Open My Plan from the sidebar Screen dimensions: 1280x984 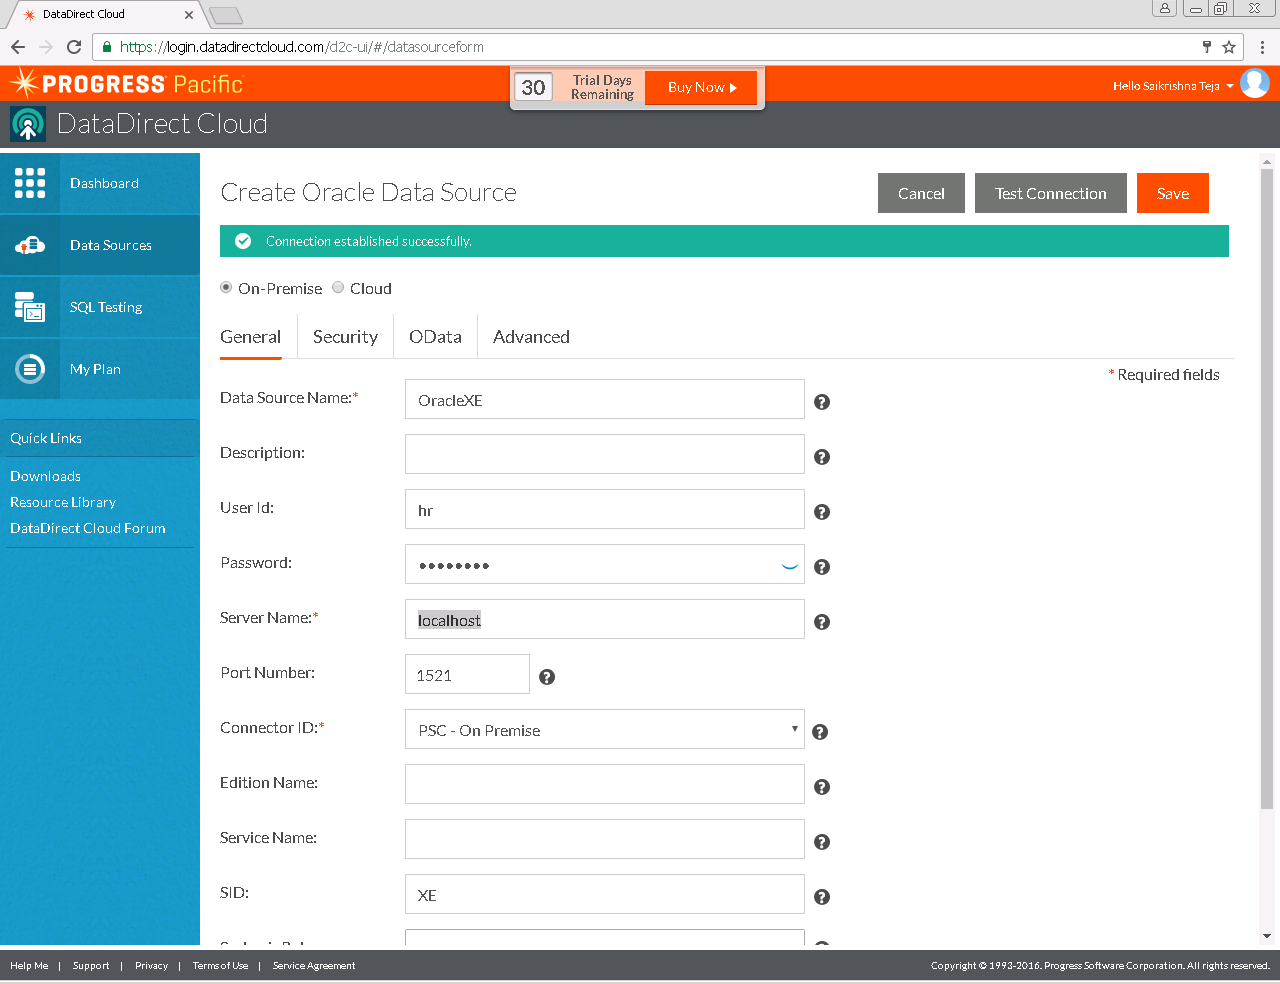100,369
